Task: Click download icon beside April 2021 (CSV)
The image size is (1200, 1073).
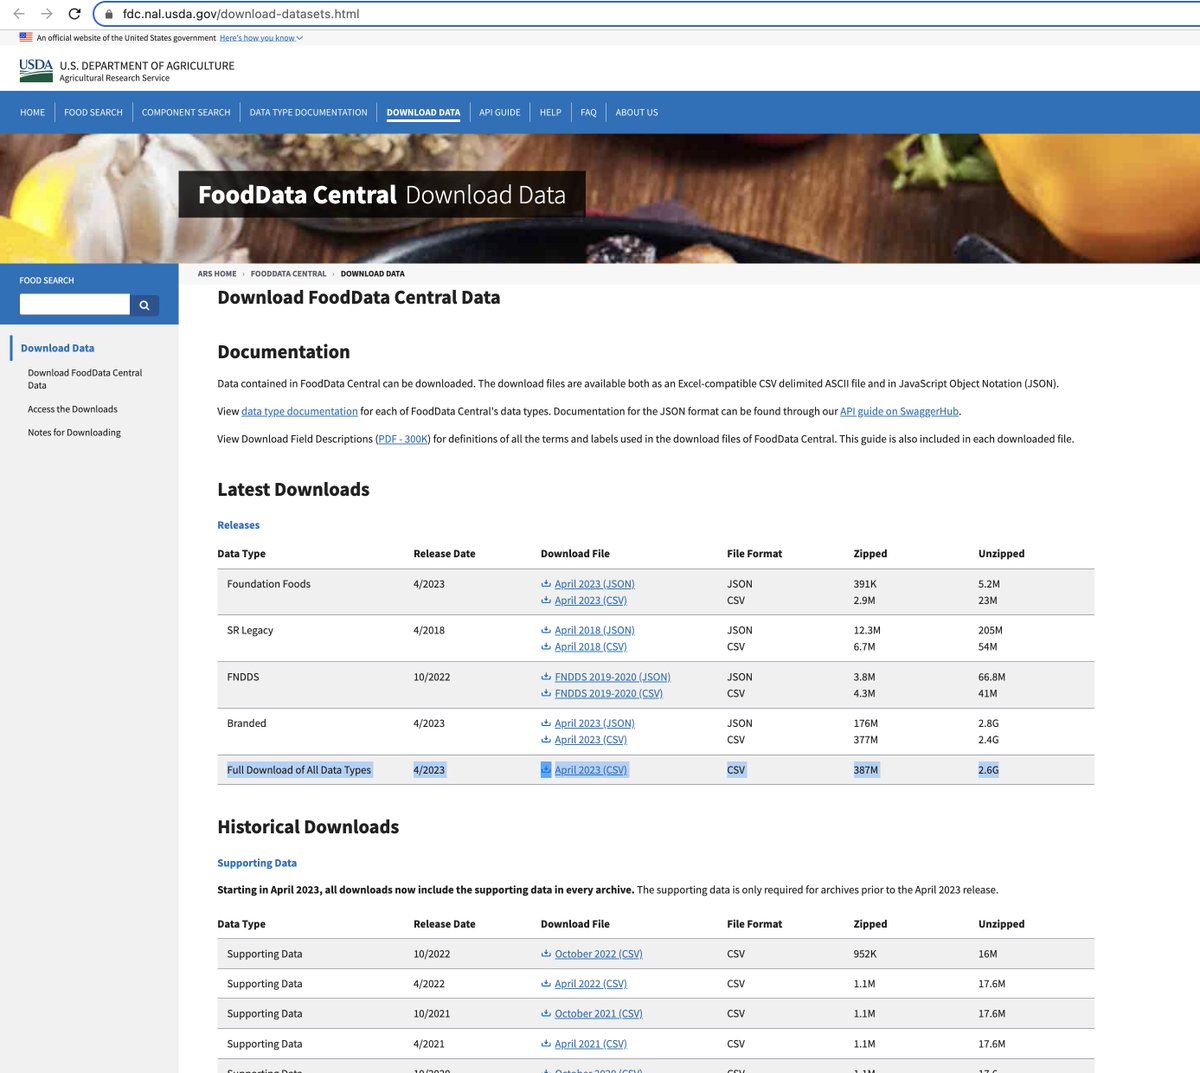Action: click(546, 1044)
